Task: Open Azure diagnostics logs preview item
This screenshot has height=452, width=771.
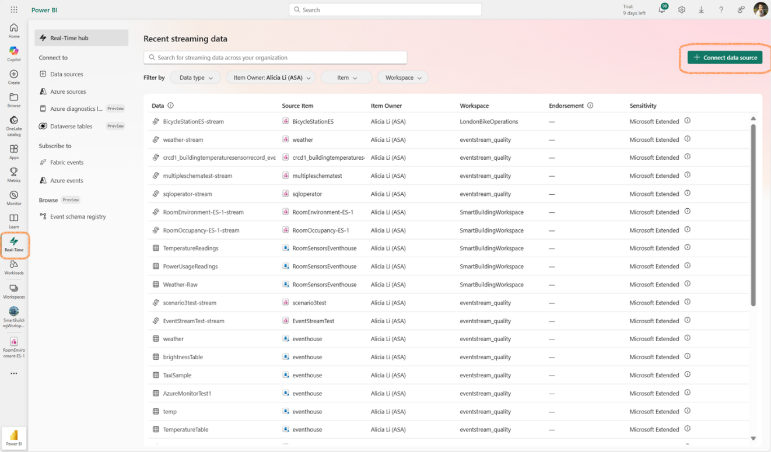Action: tap(81, 109)
